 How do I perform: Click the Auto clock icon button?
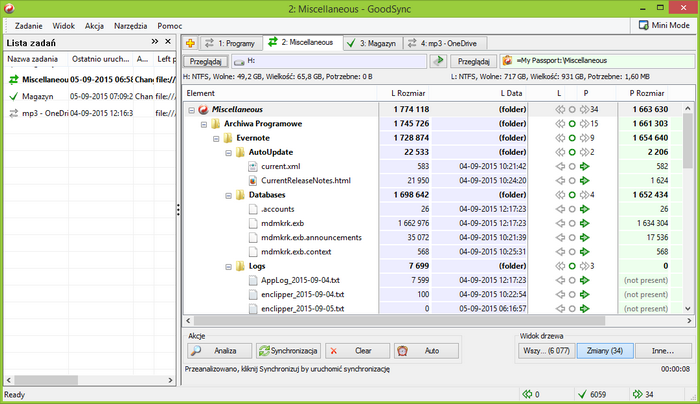425,351
